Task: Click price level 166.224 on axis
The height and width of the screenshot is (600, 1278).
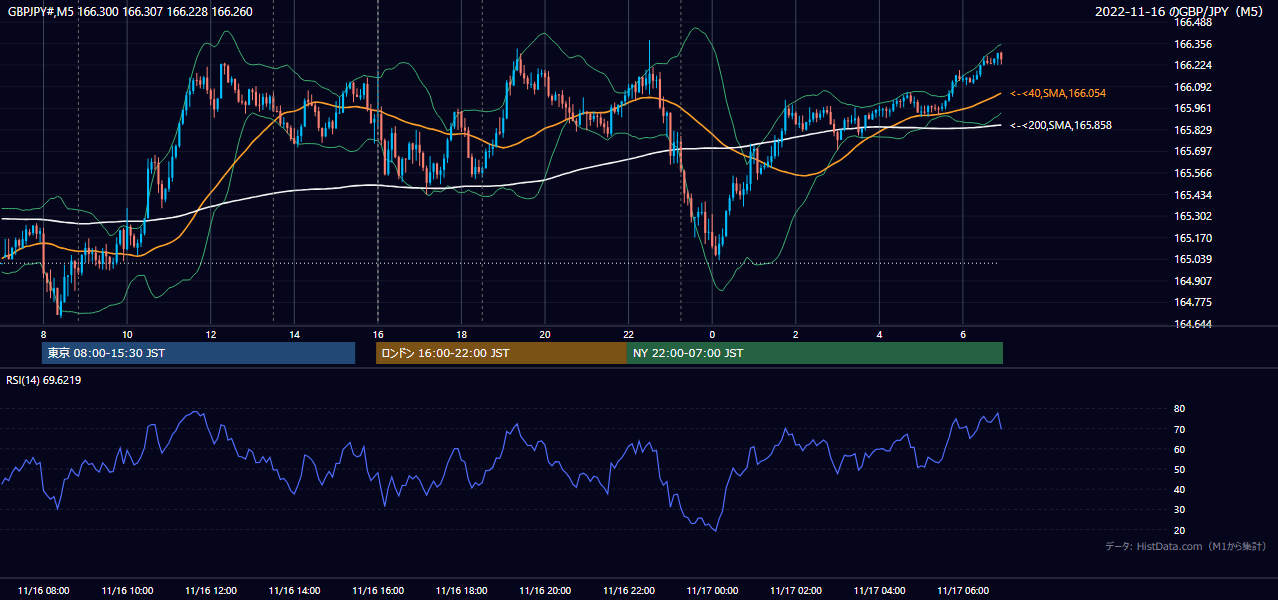Action: click(x=1192, y=66)
